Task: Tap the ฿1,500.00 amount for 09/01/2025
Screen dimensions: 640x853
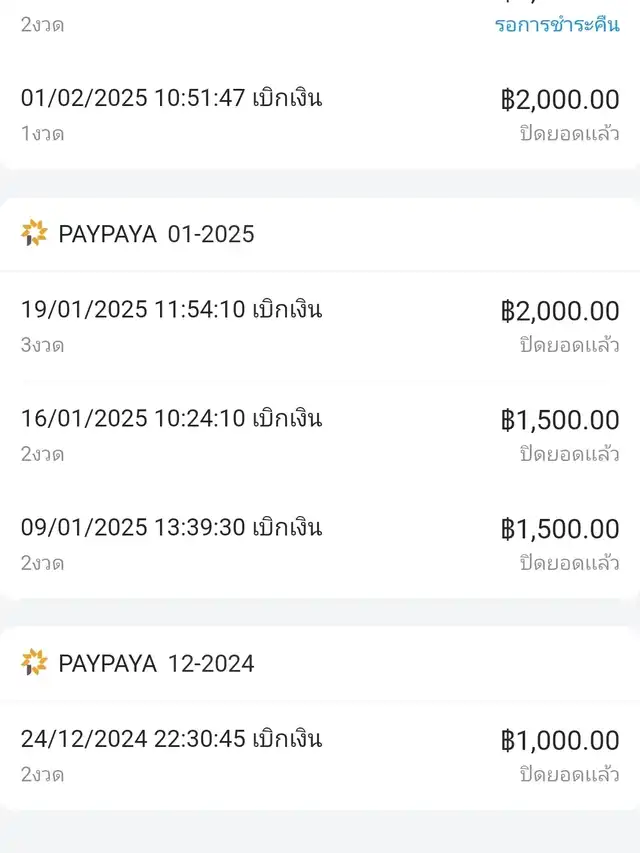Action: (x=560, y=528)
